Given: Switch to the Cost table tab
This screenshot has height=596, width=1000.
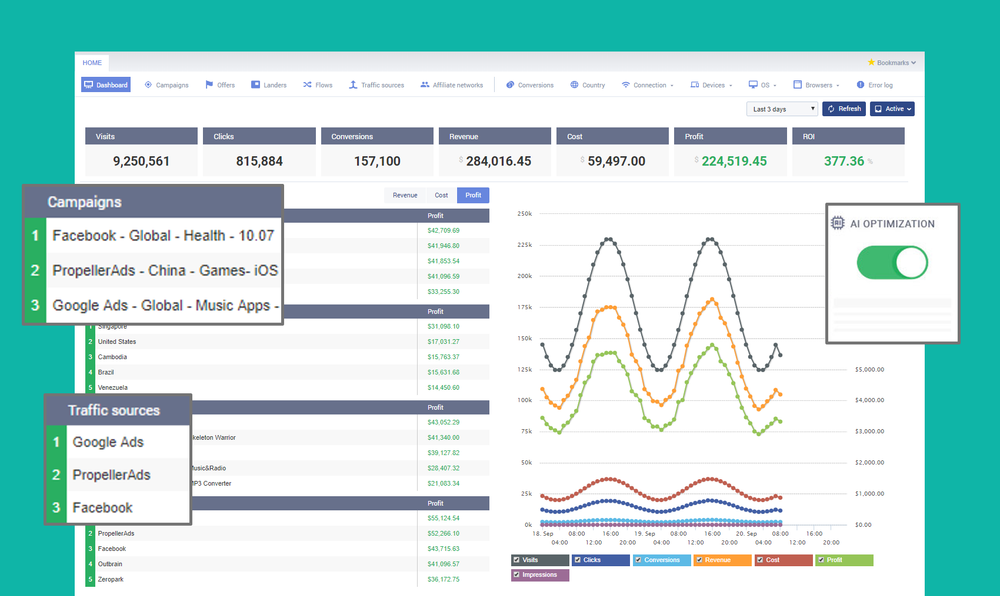Looking at the screenshot, I should 441,195.
